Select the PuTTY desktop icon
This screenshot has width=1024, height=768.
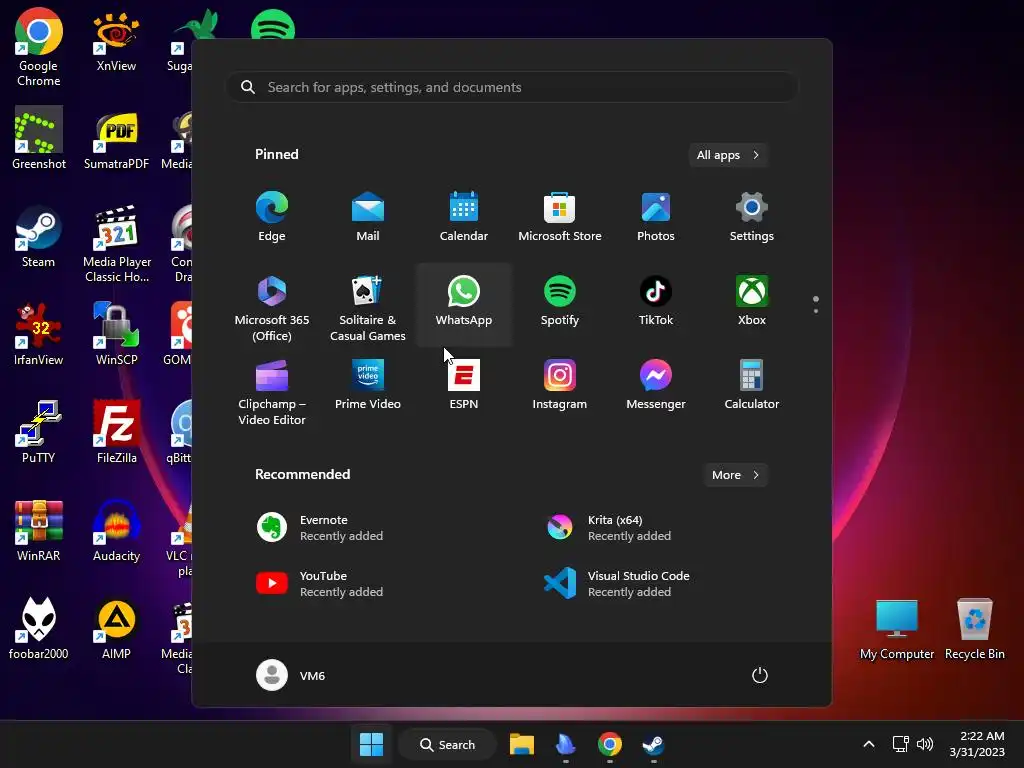pos(39,432)
